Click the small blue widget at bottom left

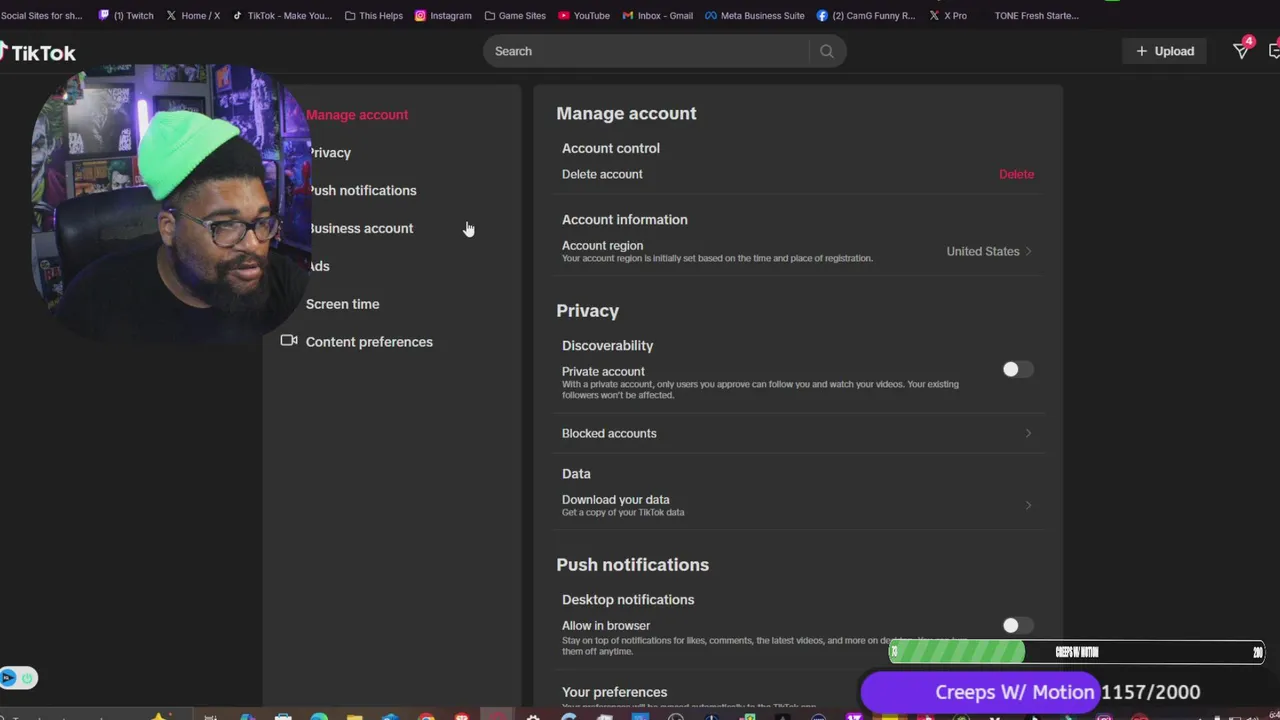[18, 678]
